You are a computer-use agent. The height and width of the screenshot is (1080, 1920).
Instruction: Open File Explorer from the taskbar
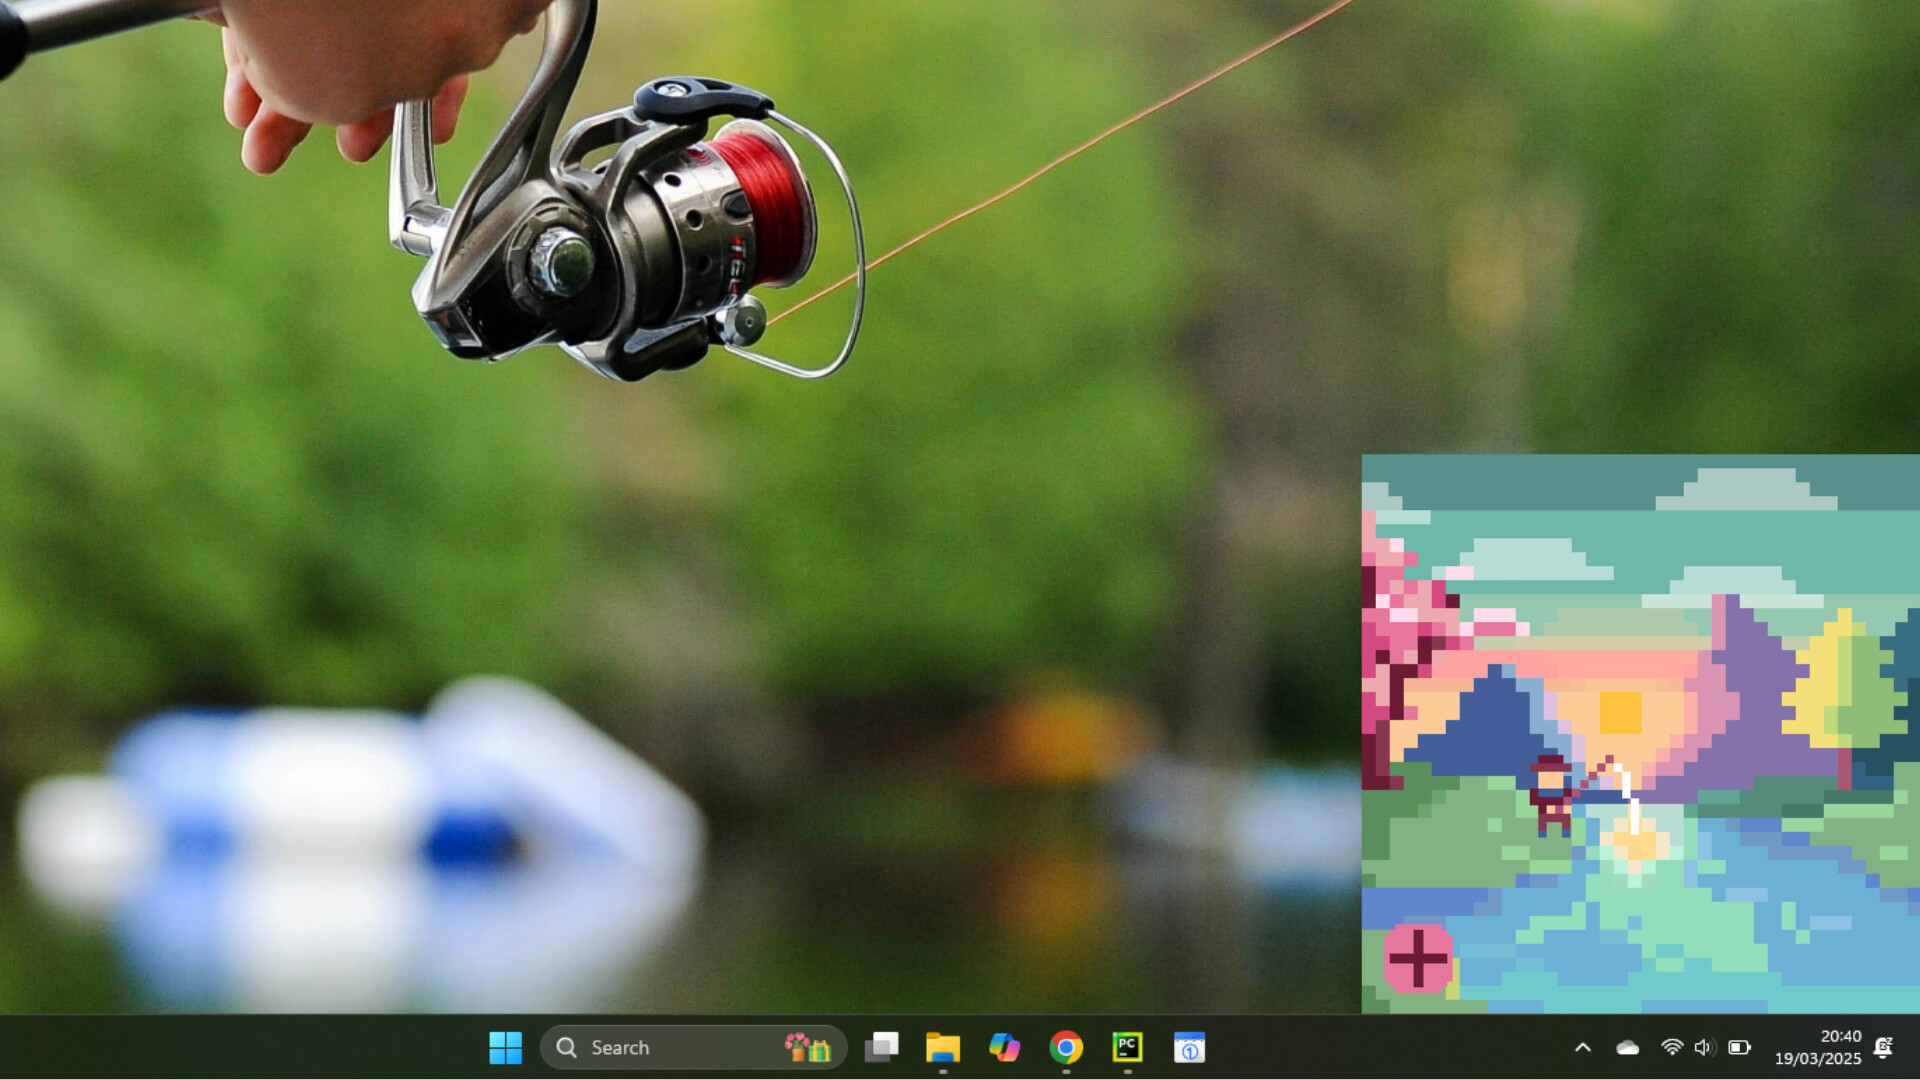(x=943, y=1047)
